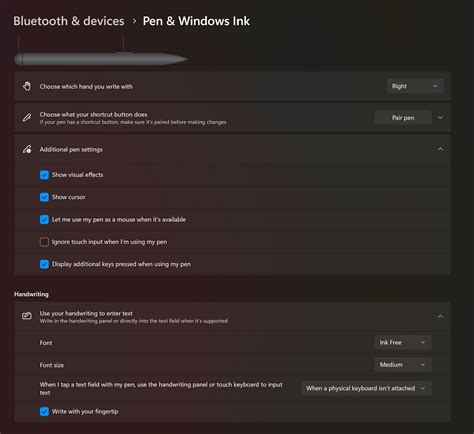This screenshot has height=434, width=474.
Task: Click the Font size label
Action: (x=52, y=365)
